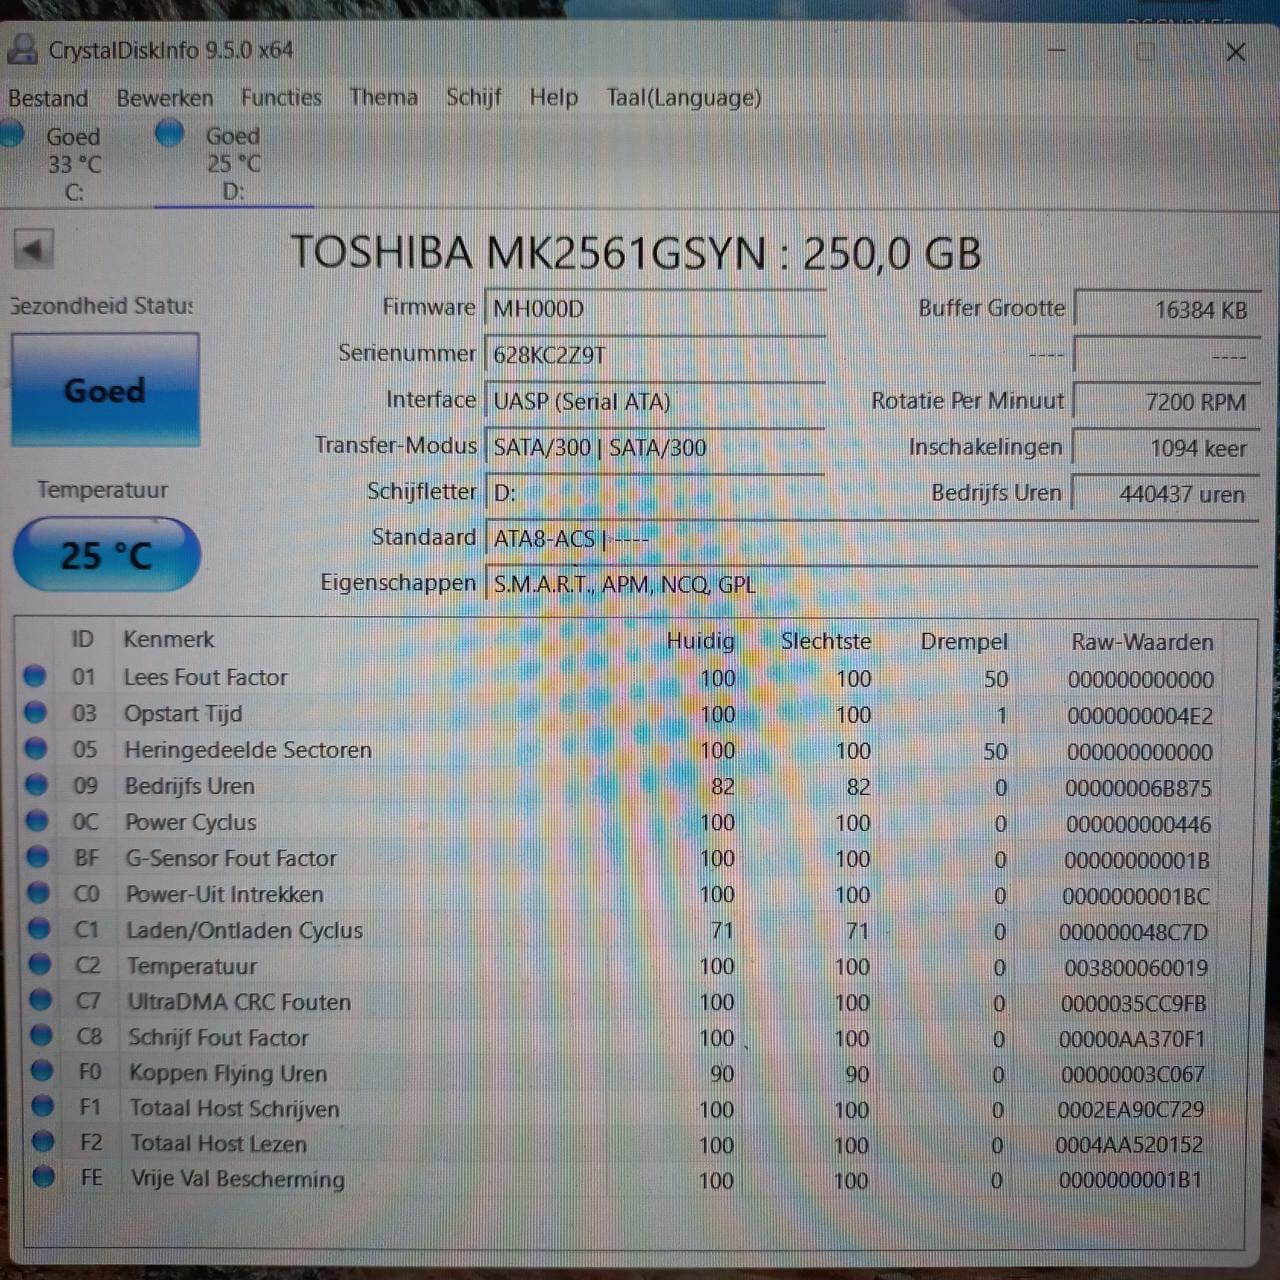This screenshot has width=1280, height=1280.
Task: Click raw value 0004AA520152
Action: pyautogui.click(x=1130, y=1145)
